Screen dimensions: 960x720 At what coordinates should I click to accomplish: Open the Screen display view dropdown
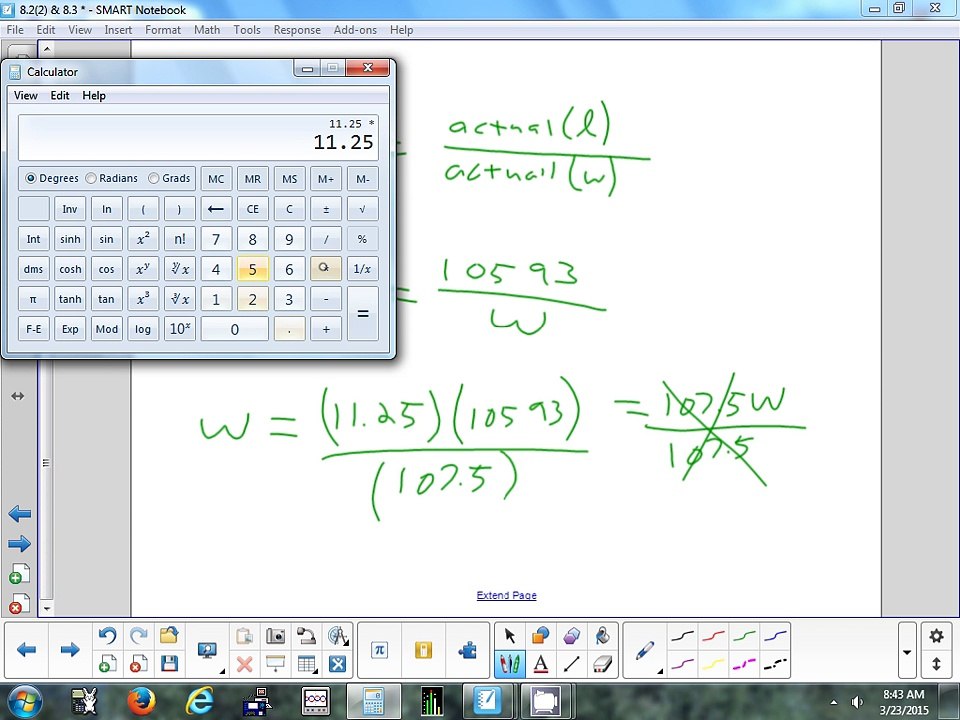click(x=208, y=650)
